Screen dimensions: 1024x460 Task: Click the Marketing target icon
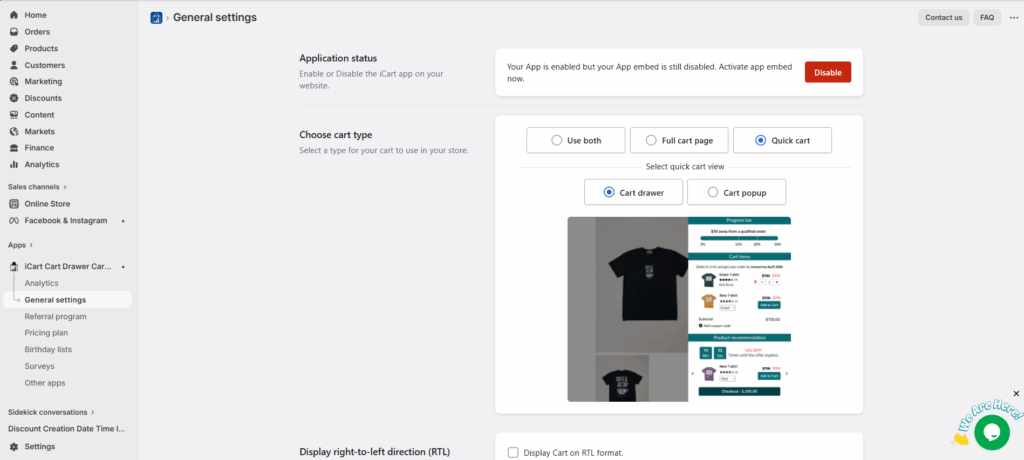(x=14, y=82)
